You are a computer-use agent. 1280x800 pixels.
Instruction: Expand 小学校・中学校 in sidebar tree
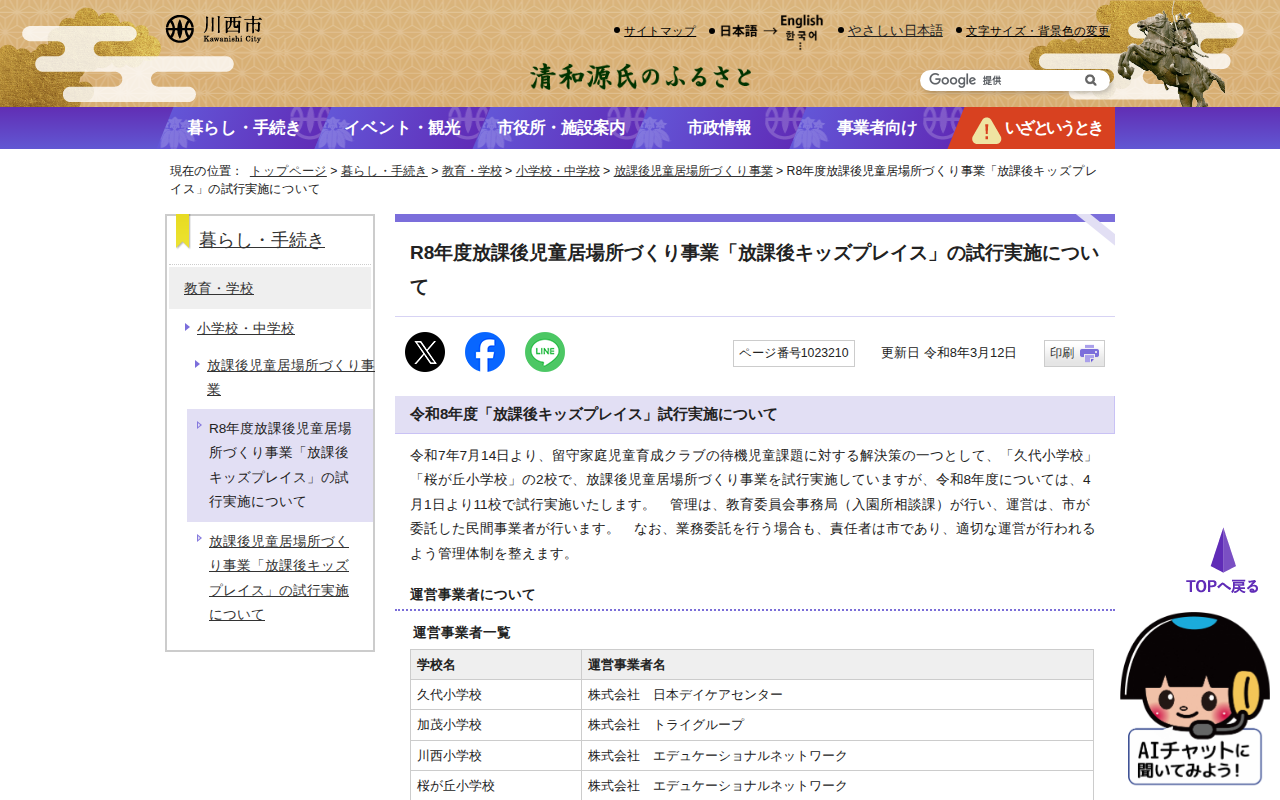tap(245, 328)
